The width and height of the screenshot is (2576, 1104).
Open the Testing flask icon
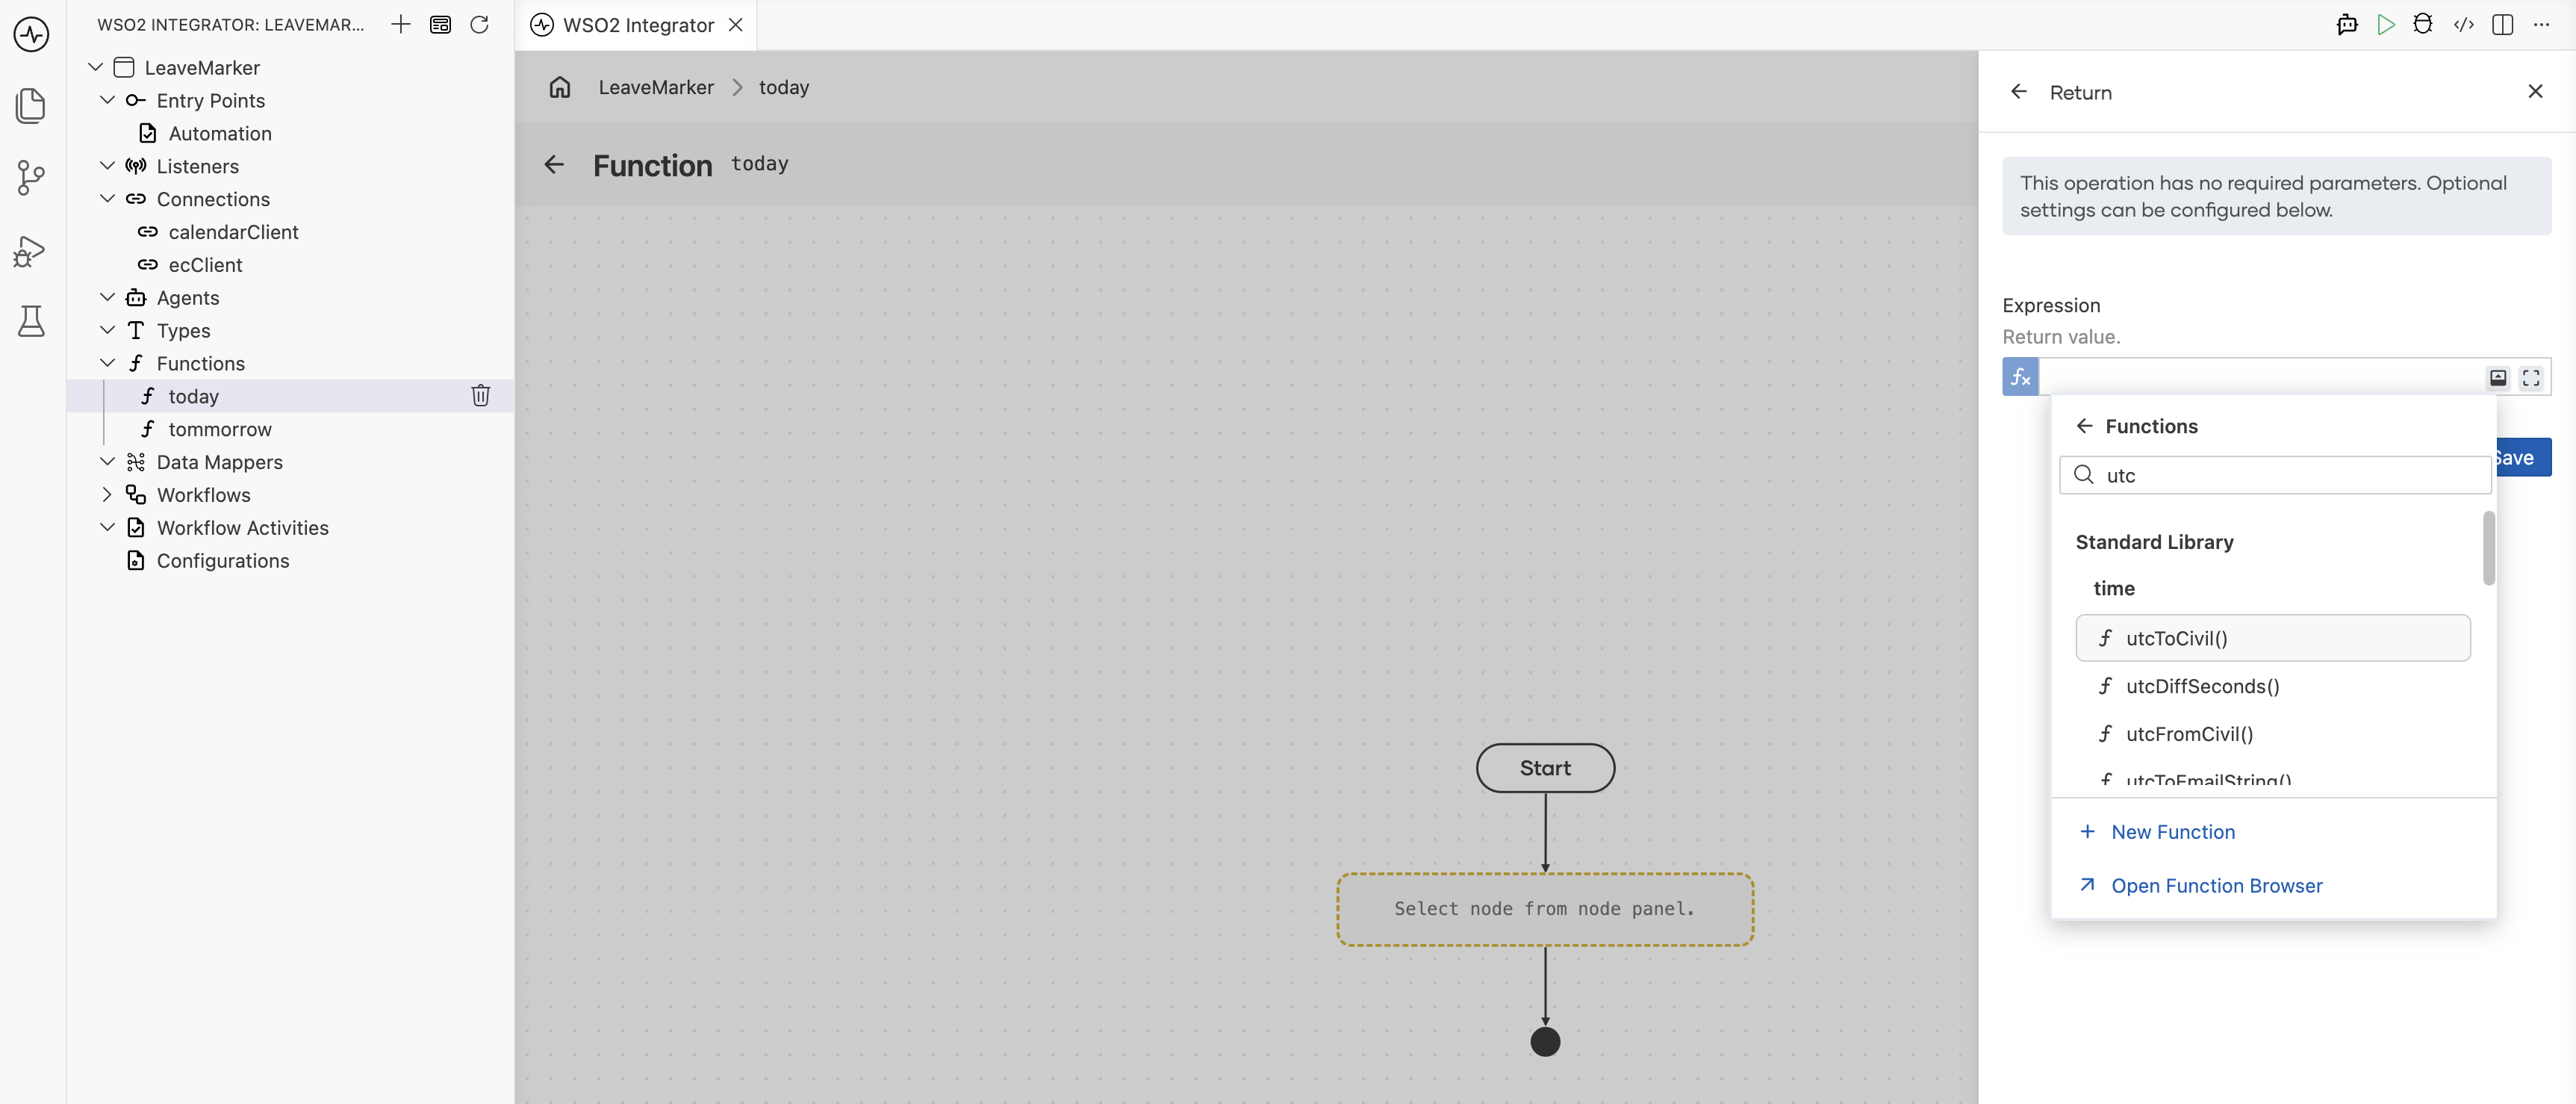pyautogui.click(x=31, y=322)
